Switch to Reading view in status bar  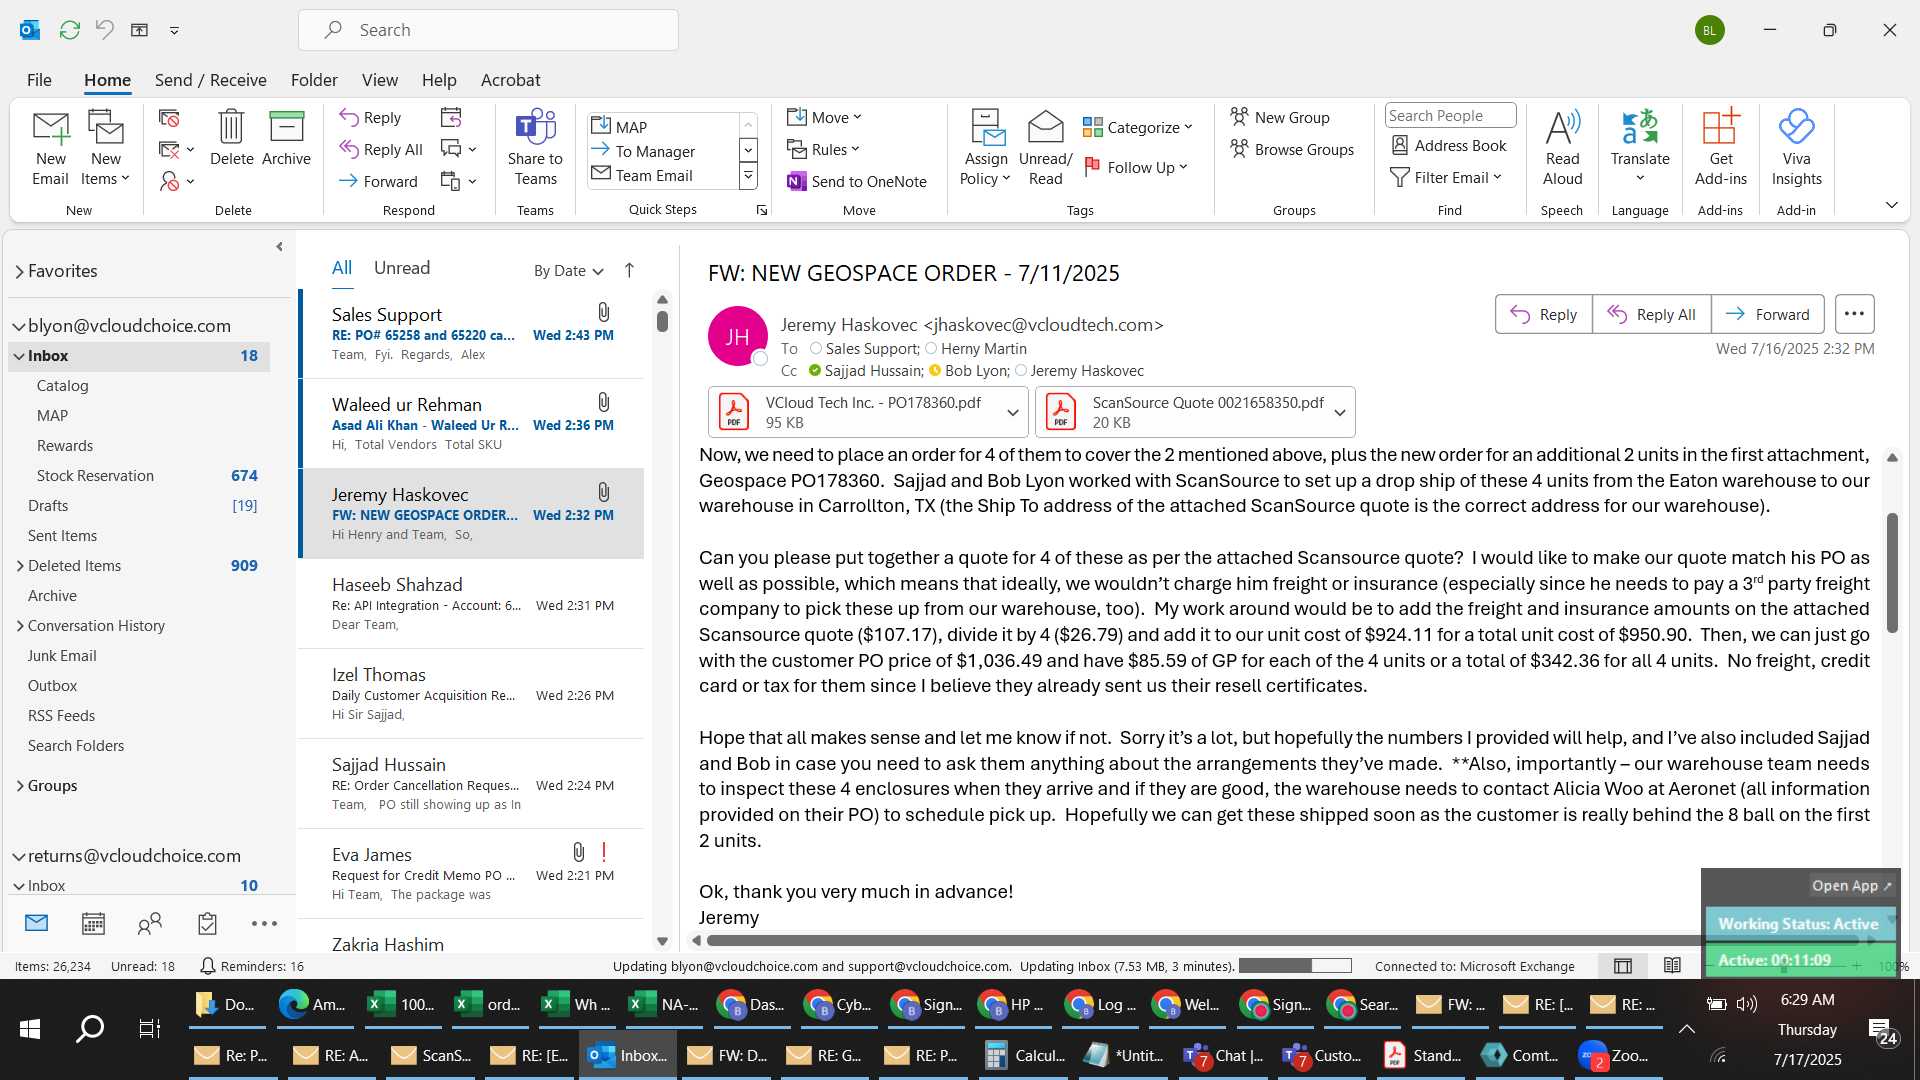[x=1672, y=966]
